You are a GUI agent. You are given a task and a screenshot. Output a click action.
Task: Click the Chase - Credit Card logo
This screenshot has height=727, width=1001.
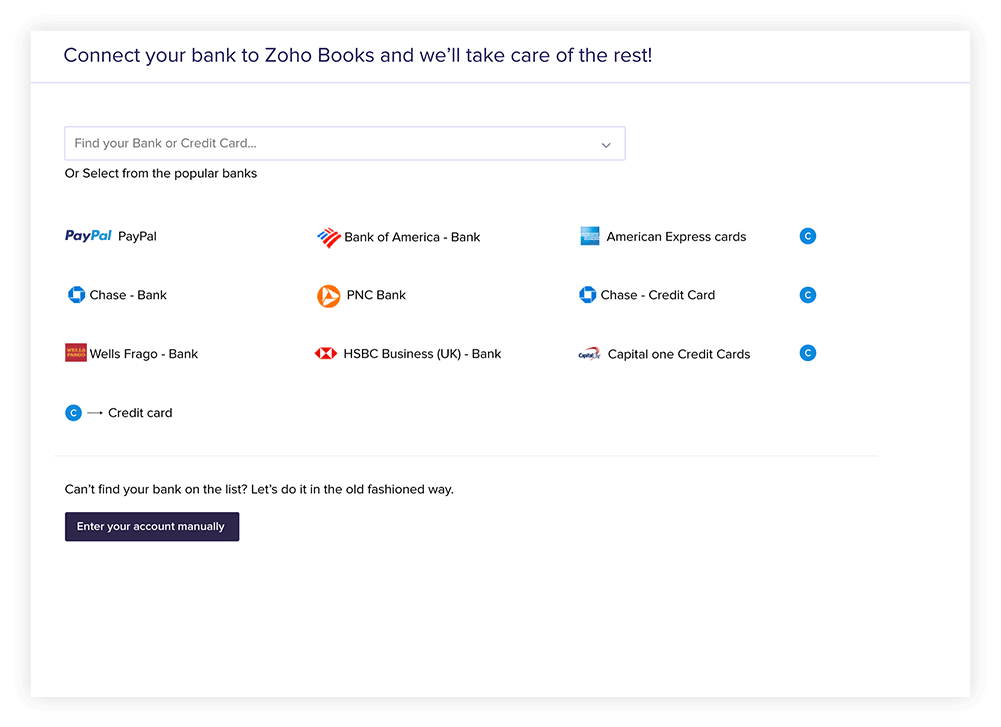pyautogui.click(x=588, y=294)
